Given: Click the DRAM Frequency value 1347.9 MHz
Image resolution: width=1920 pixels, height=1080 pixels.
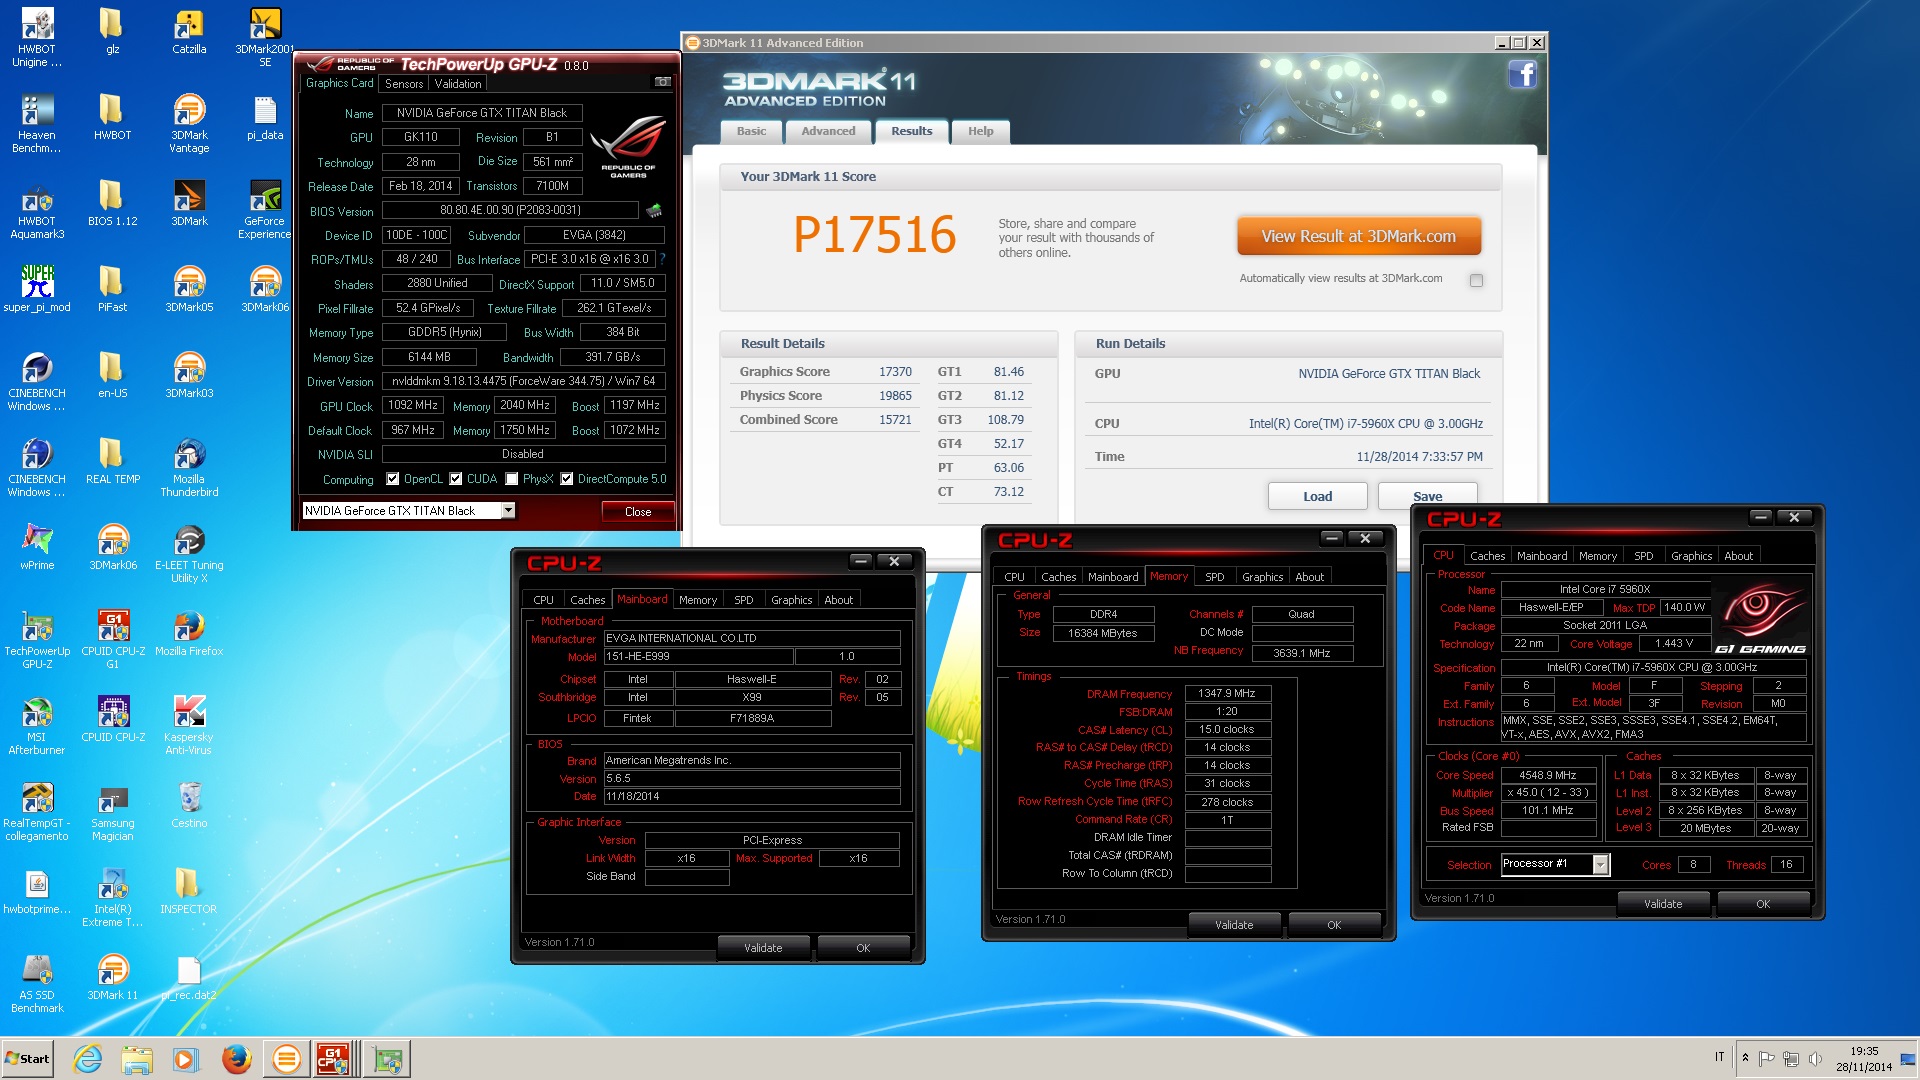Looking at the screenshot, I should [1227, 693].
